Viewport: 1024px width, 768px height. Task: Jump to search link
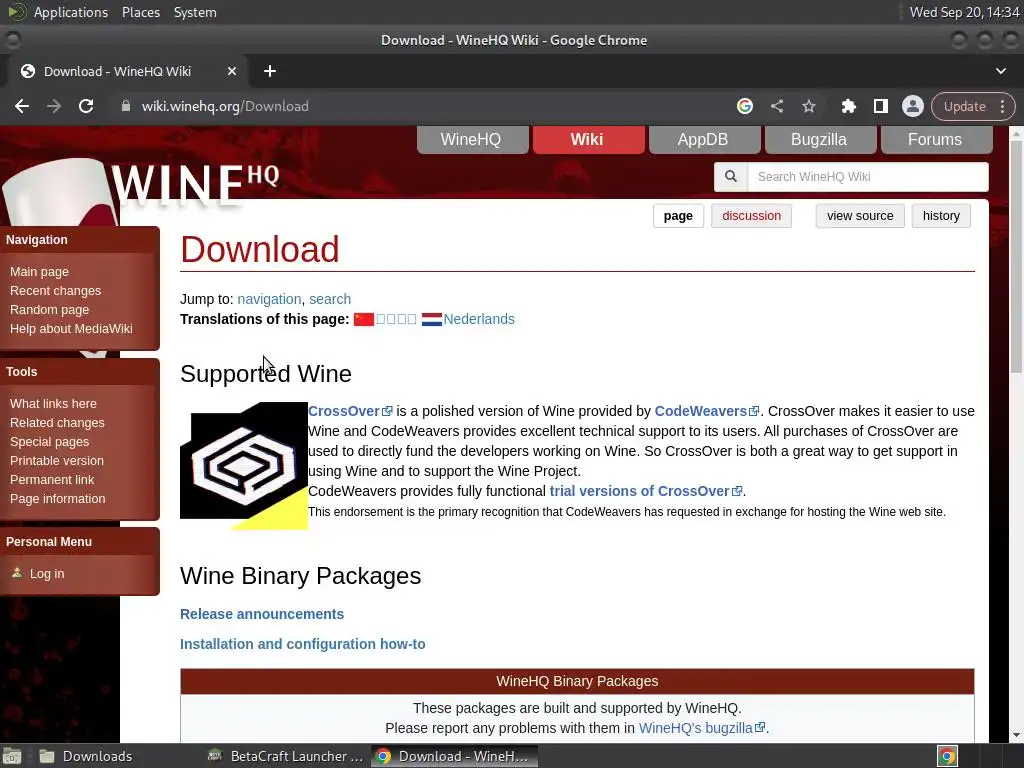[330, 299]
